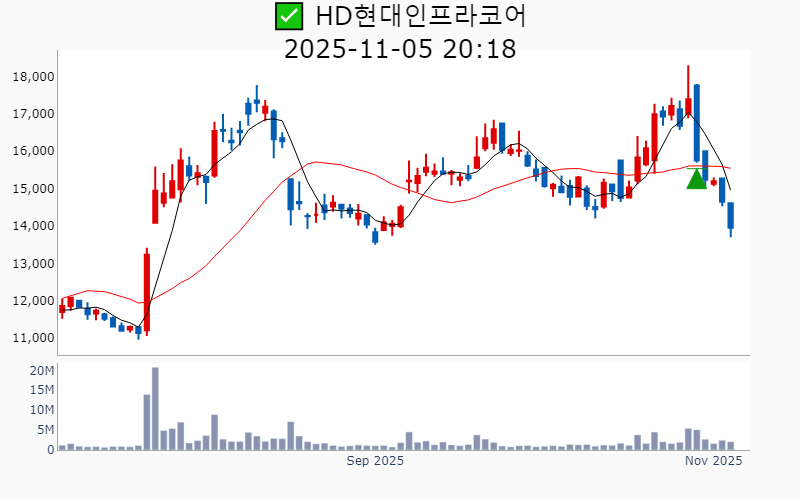Click the 15M volume axis label

pyautogui.click(x=41, y=391)
